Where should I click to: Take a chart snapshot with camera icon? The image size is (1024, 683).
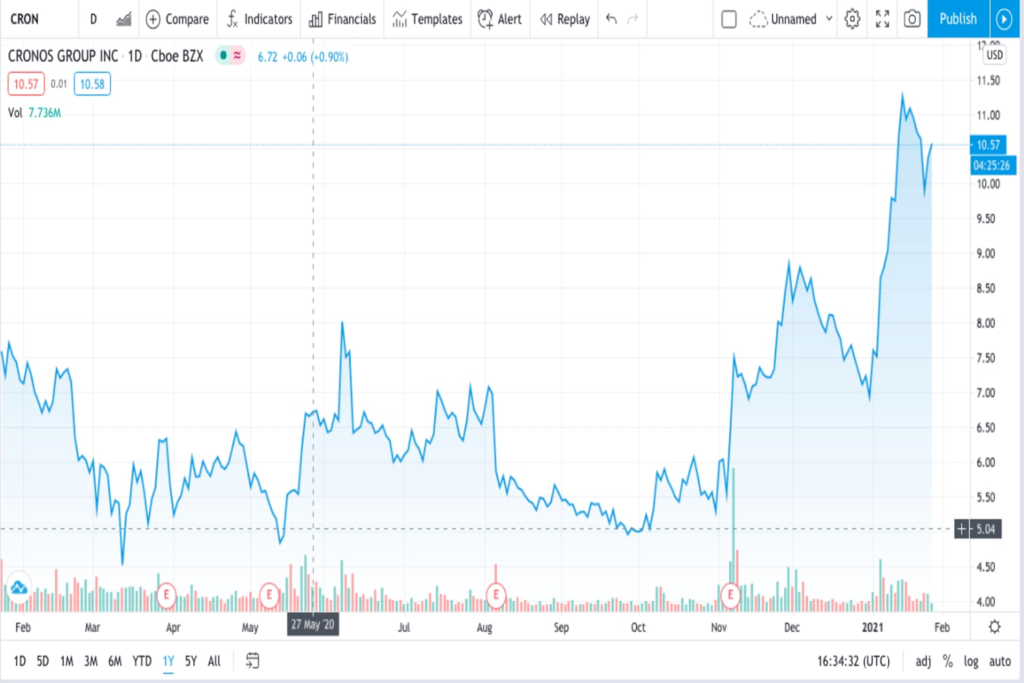(912, 19)
